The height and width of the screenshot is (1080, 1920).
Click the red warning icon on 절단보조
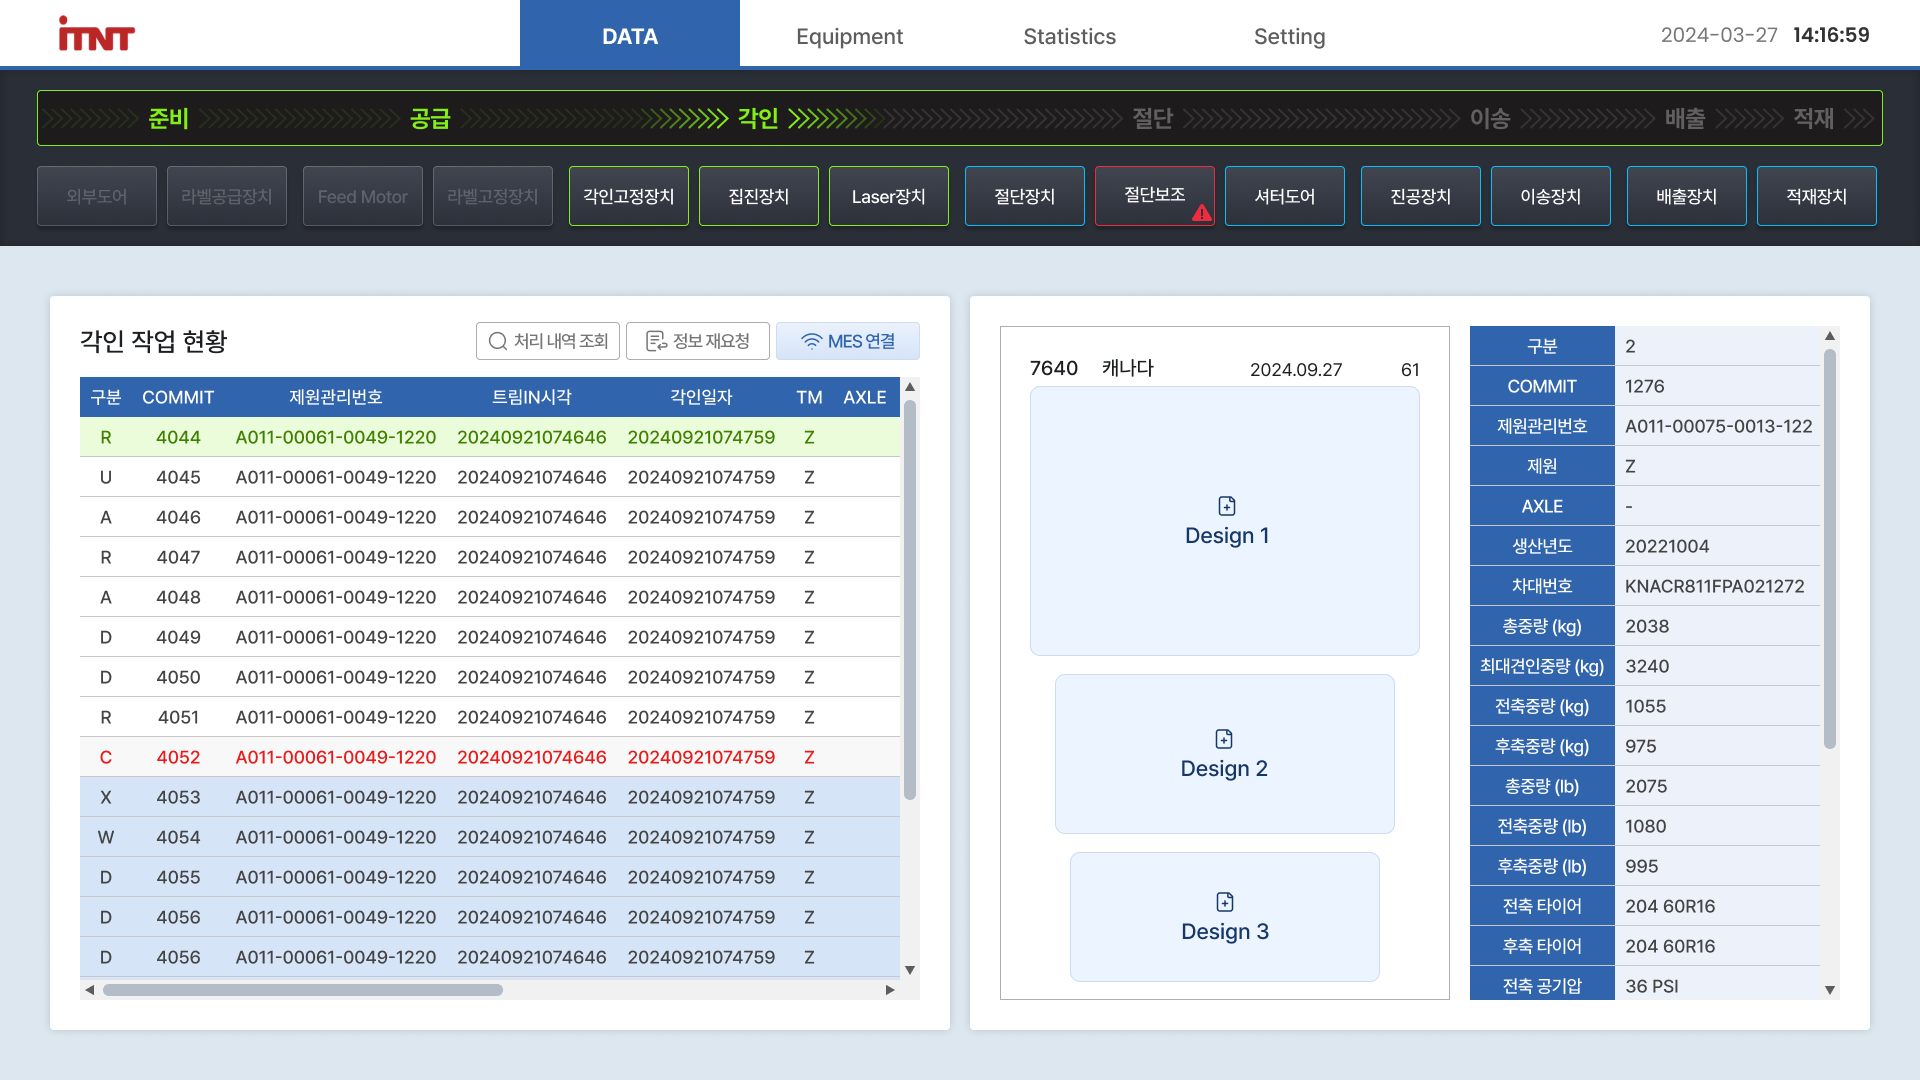pyautogui.click(x=1201, y=212)
